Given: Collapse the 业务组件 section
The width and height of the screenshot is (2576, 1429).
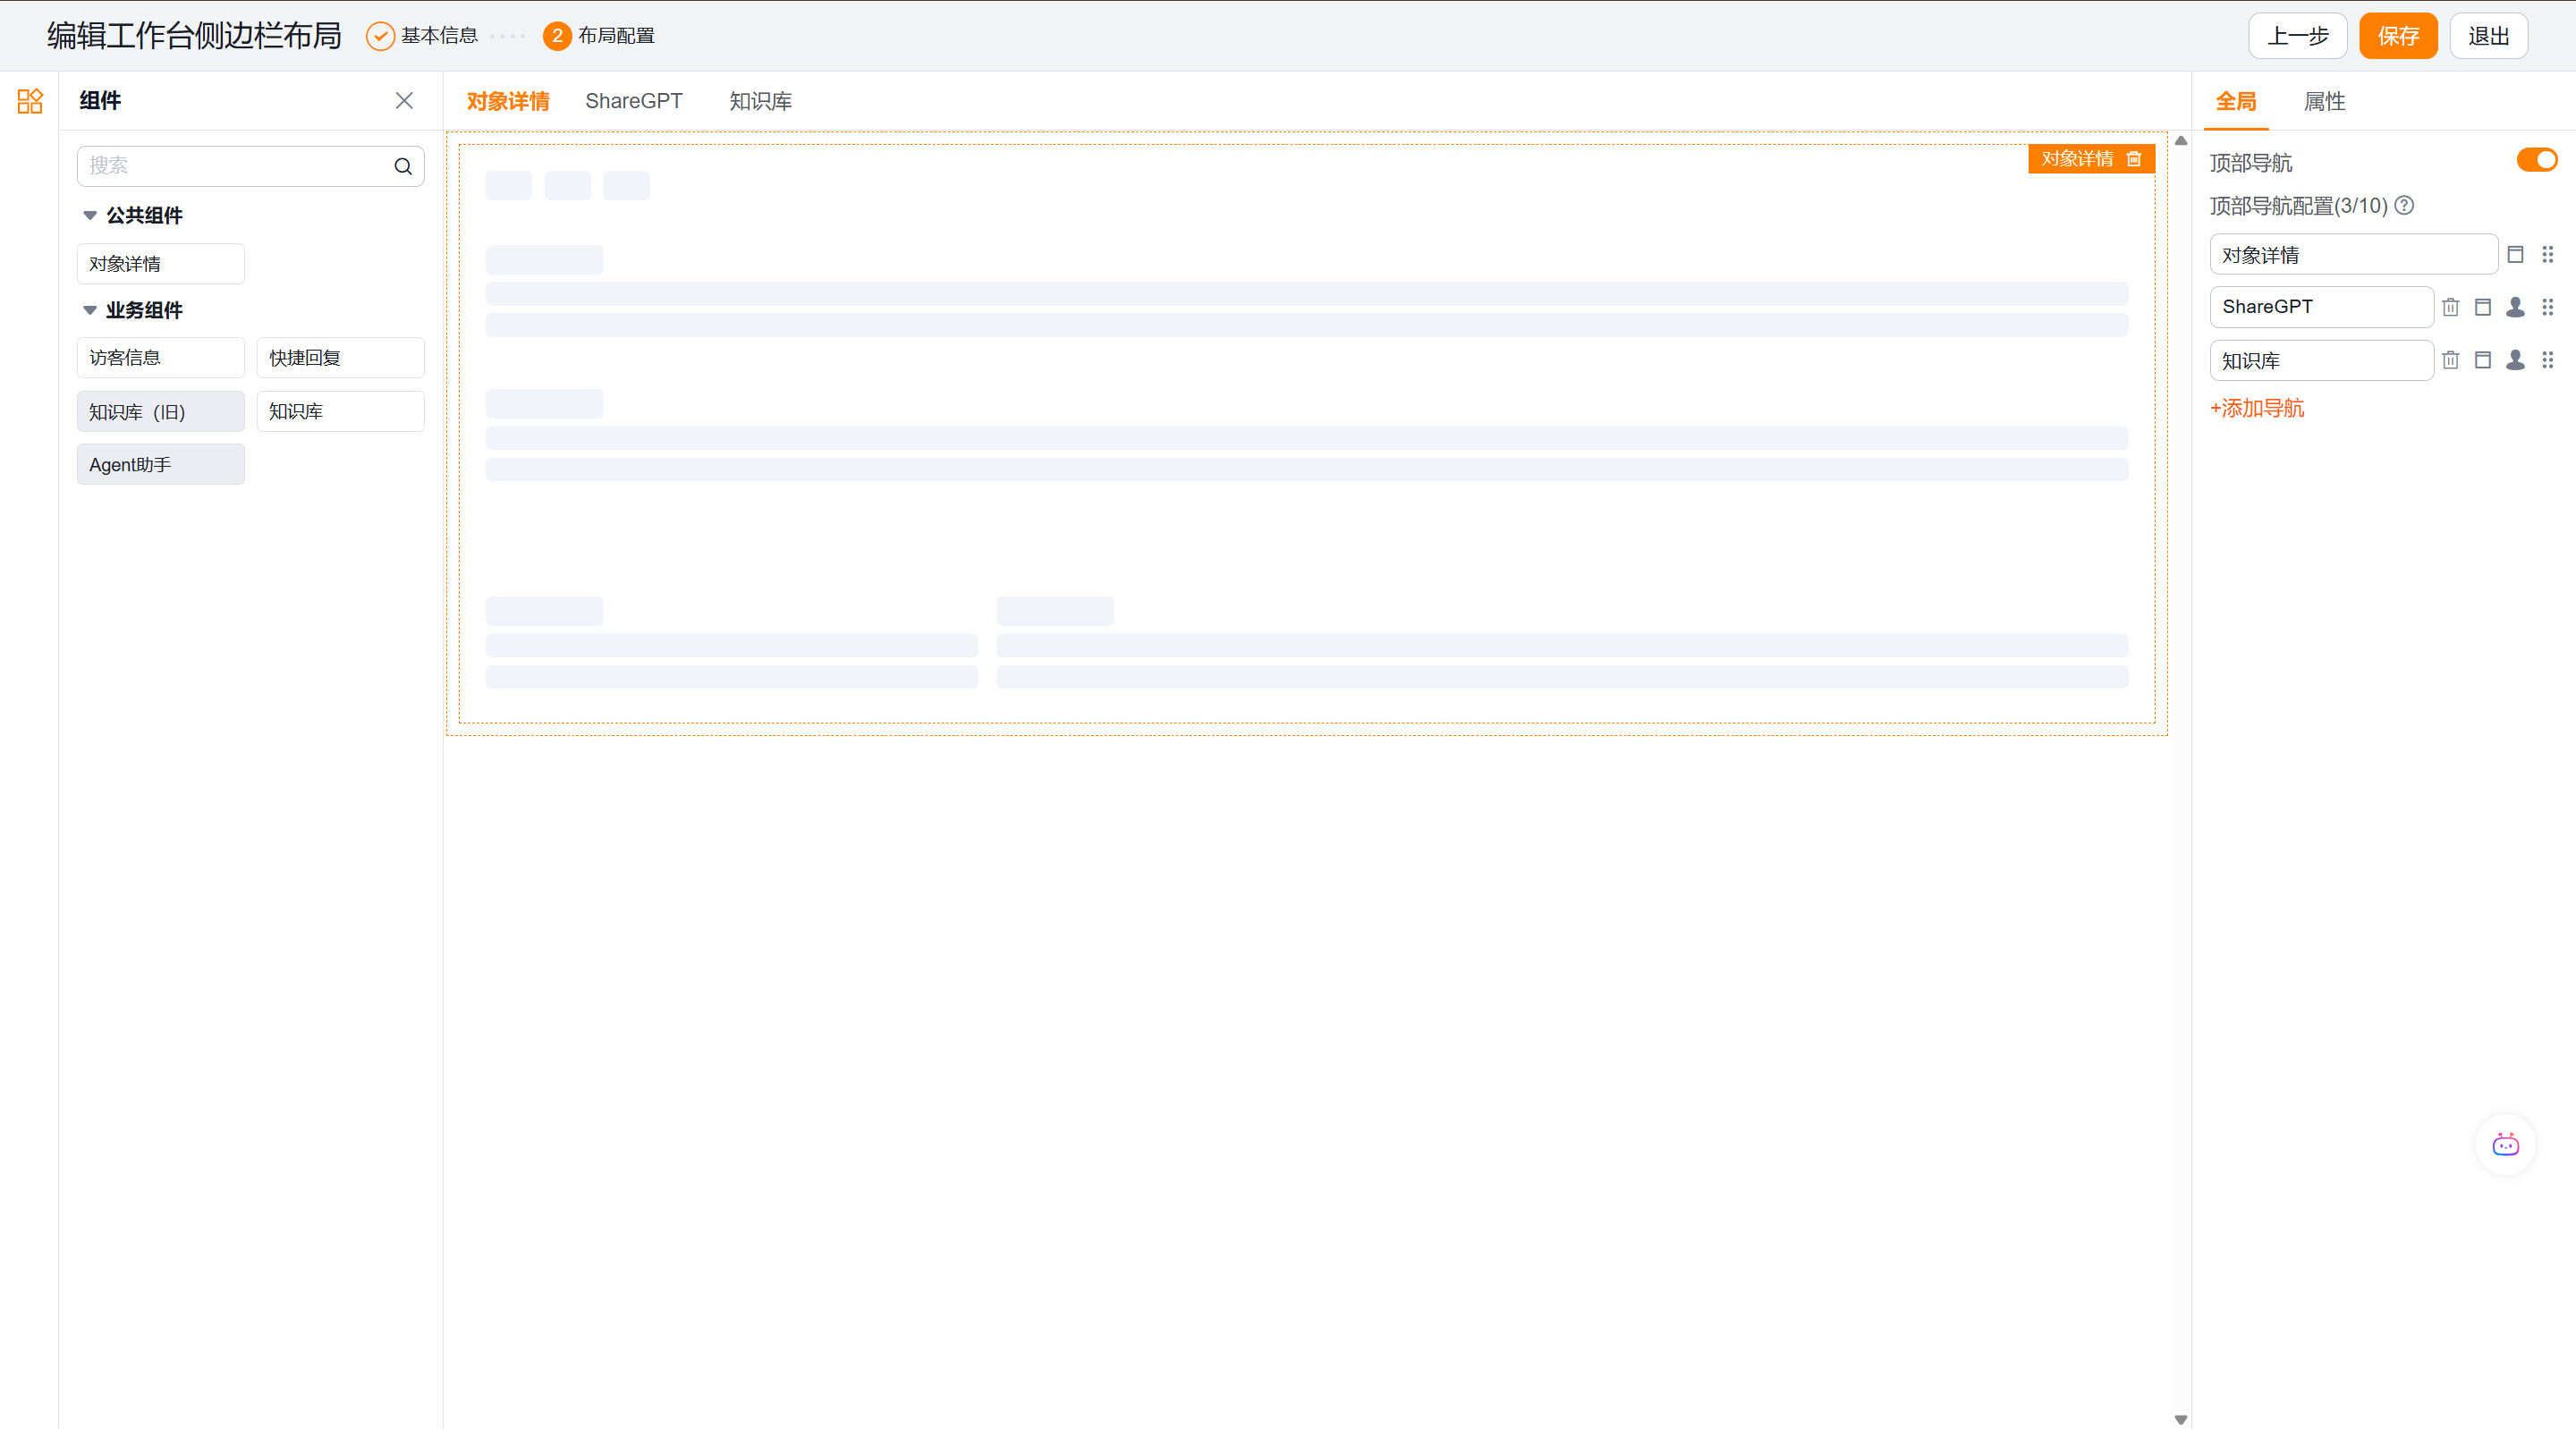Looking at the screenshot, I should (90, 310).
